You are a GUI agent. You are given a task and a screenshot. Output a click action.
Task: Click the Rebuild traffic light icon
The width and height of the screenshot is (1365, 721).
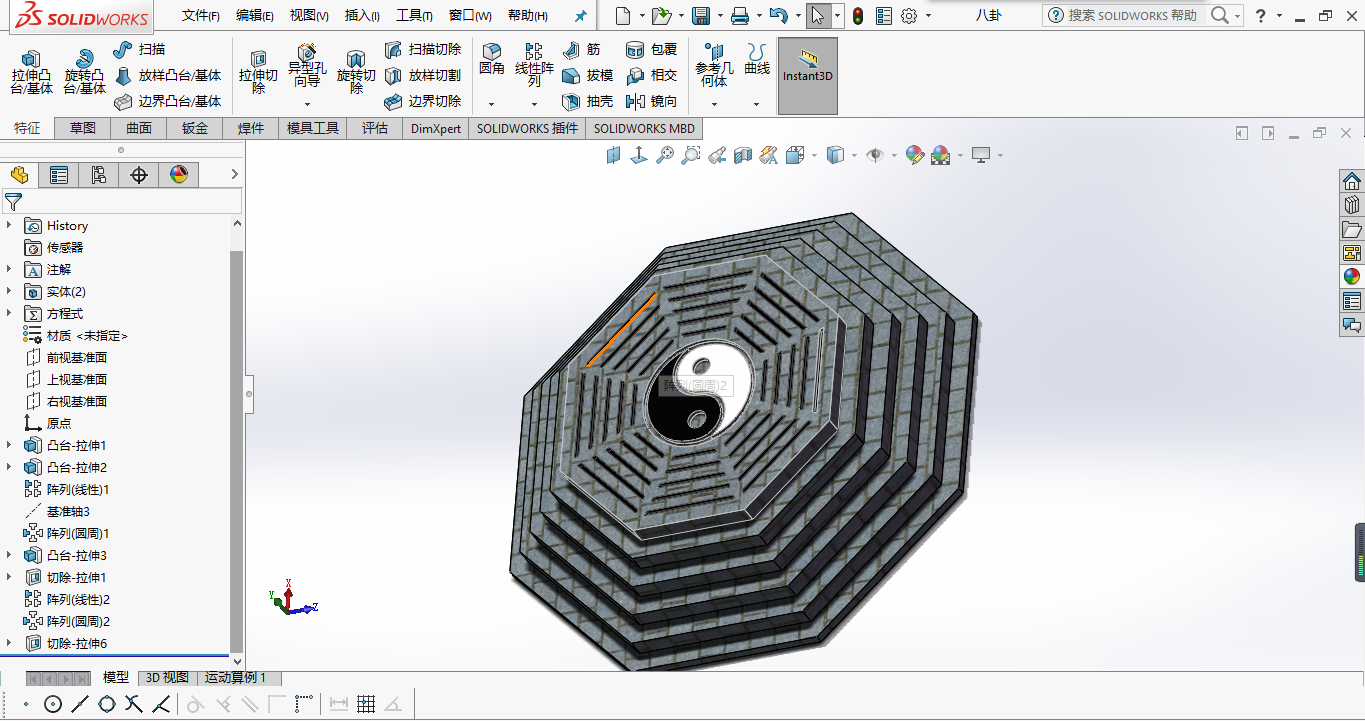point(858,16)
